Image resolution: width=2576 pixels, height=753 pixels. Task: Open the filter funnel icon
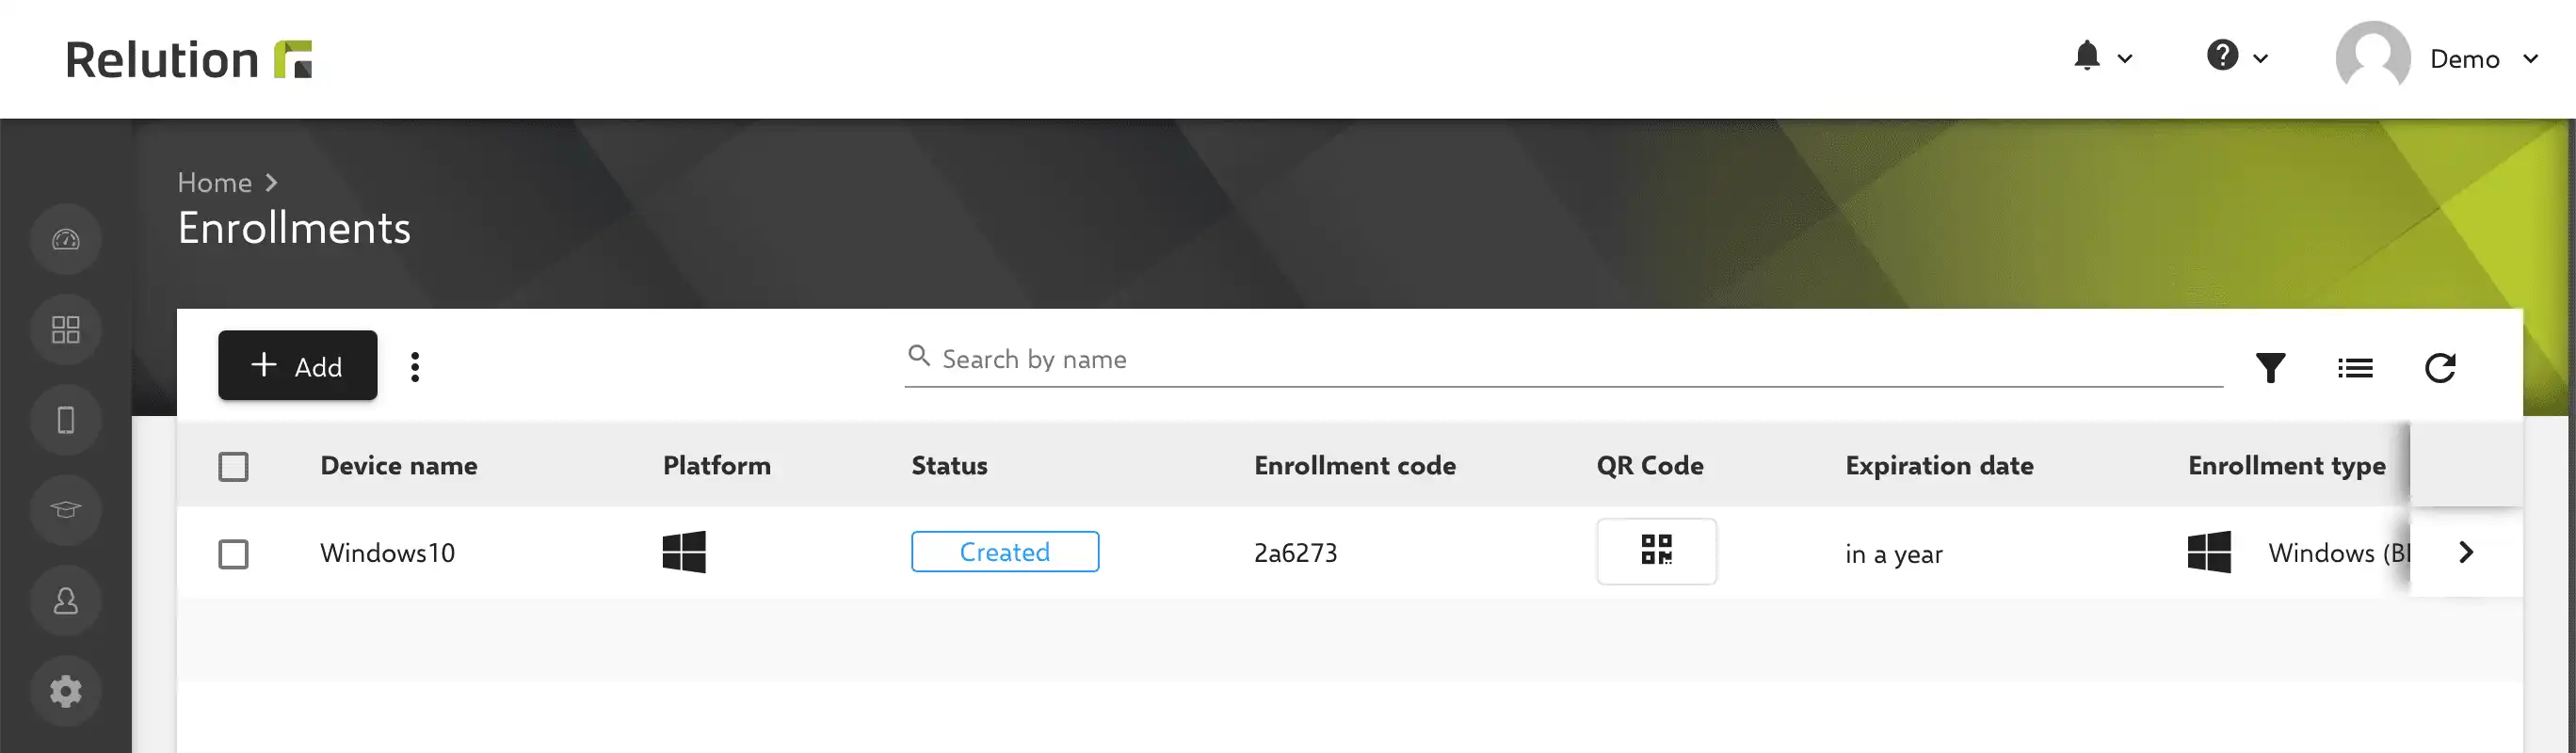point(2270,368)
